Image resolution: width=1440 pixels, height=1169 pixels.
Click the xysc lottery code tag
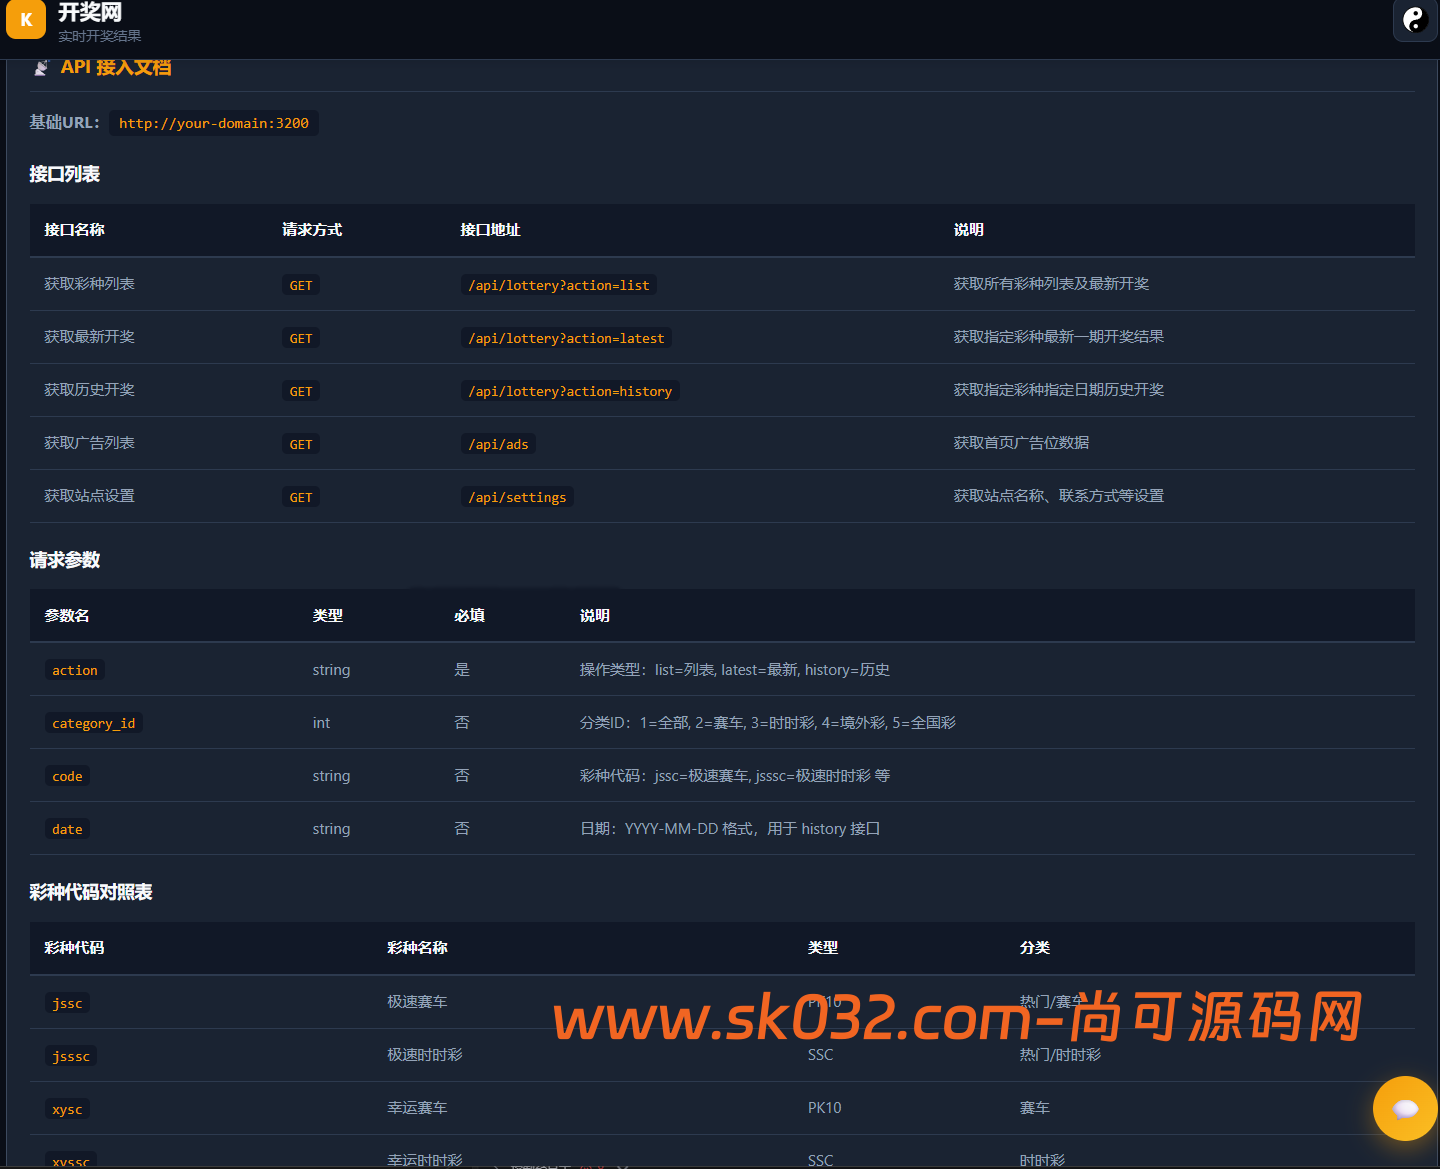tap(67, 1109)
